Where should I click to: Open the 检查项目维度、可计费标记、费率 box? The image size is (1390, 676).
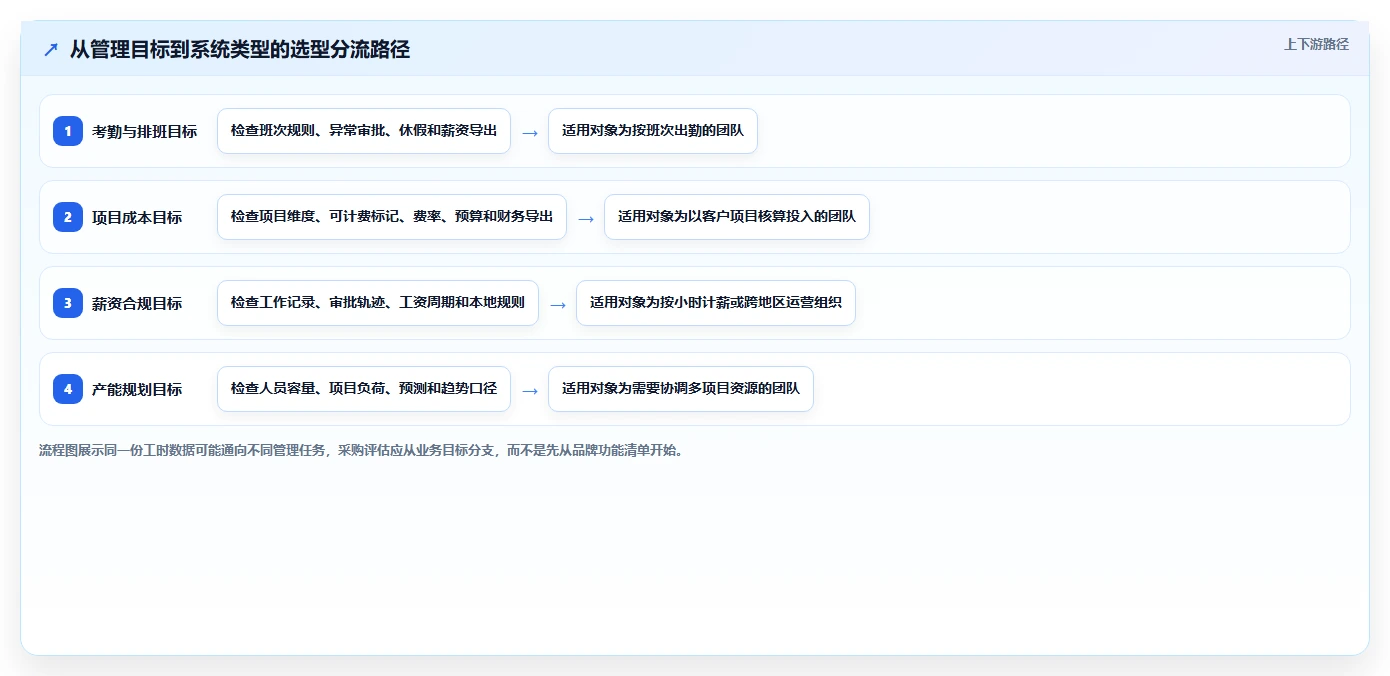click(392, 217)
